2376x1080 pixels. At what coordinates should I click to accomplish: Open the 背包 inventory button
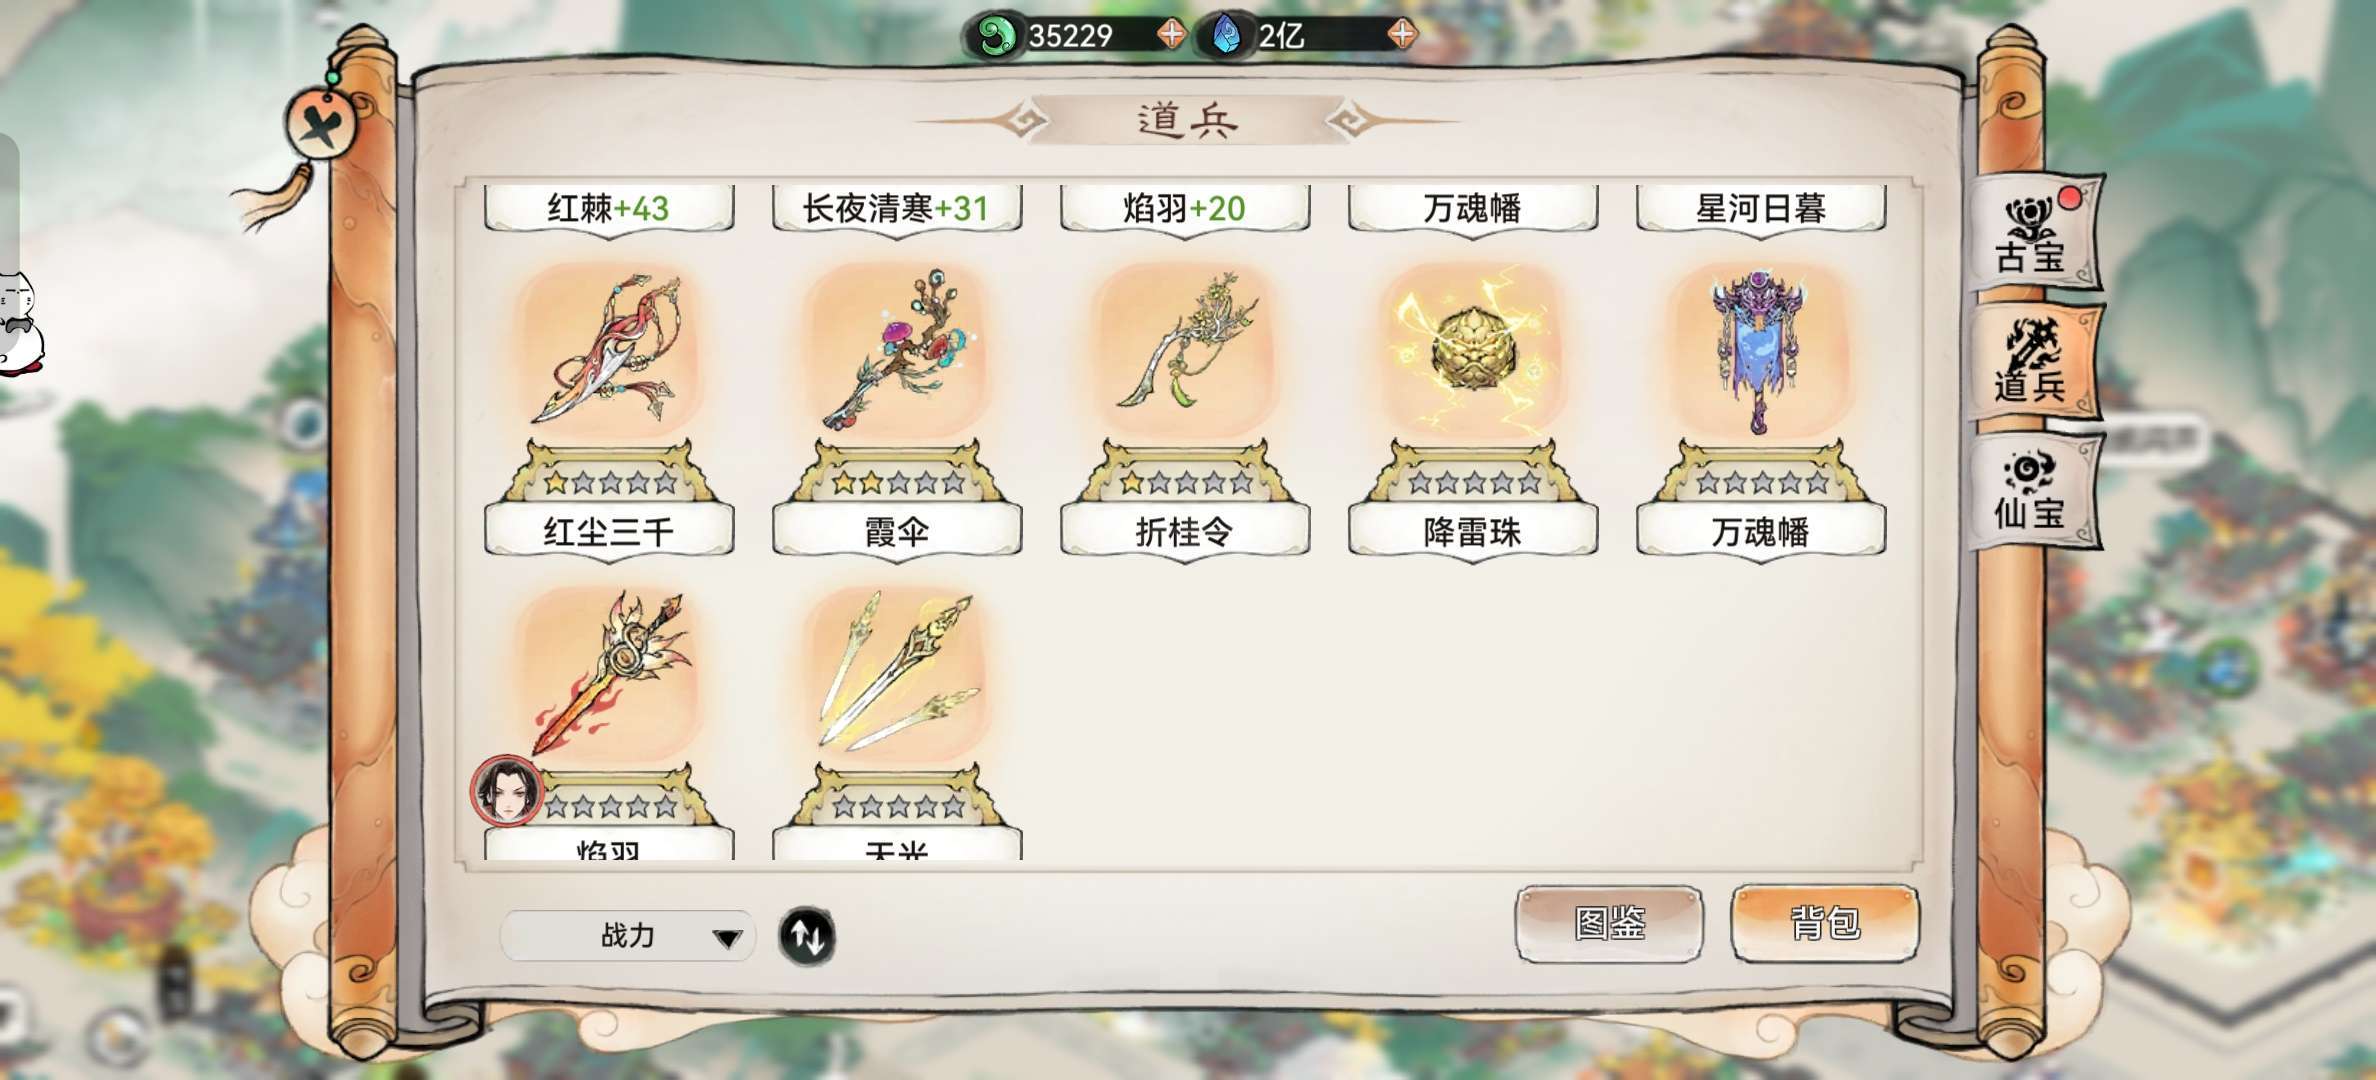1825,923
